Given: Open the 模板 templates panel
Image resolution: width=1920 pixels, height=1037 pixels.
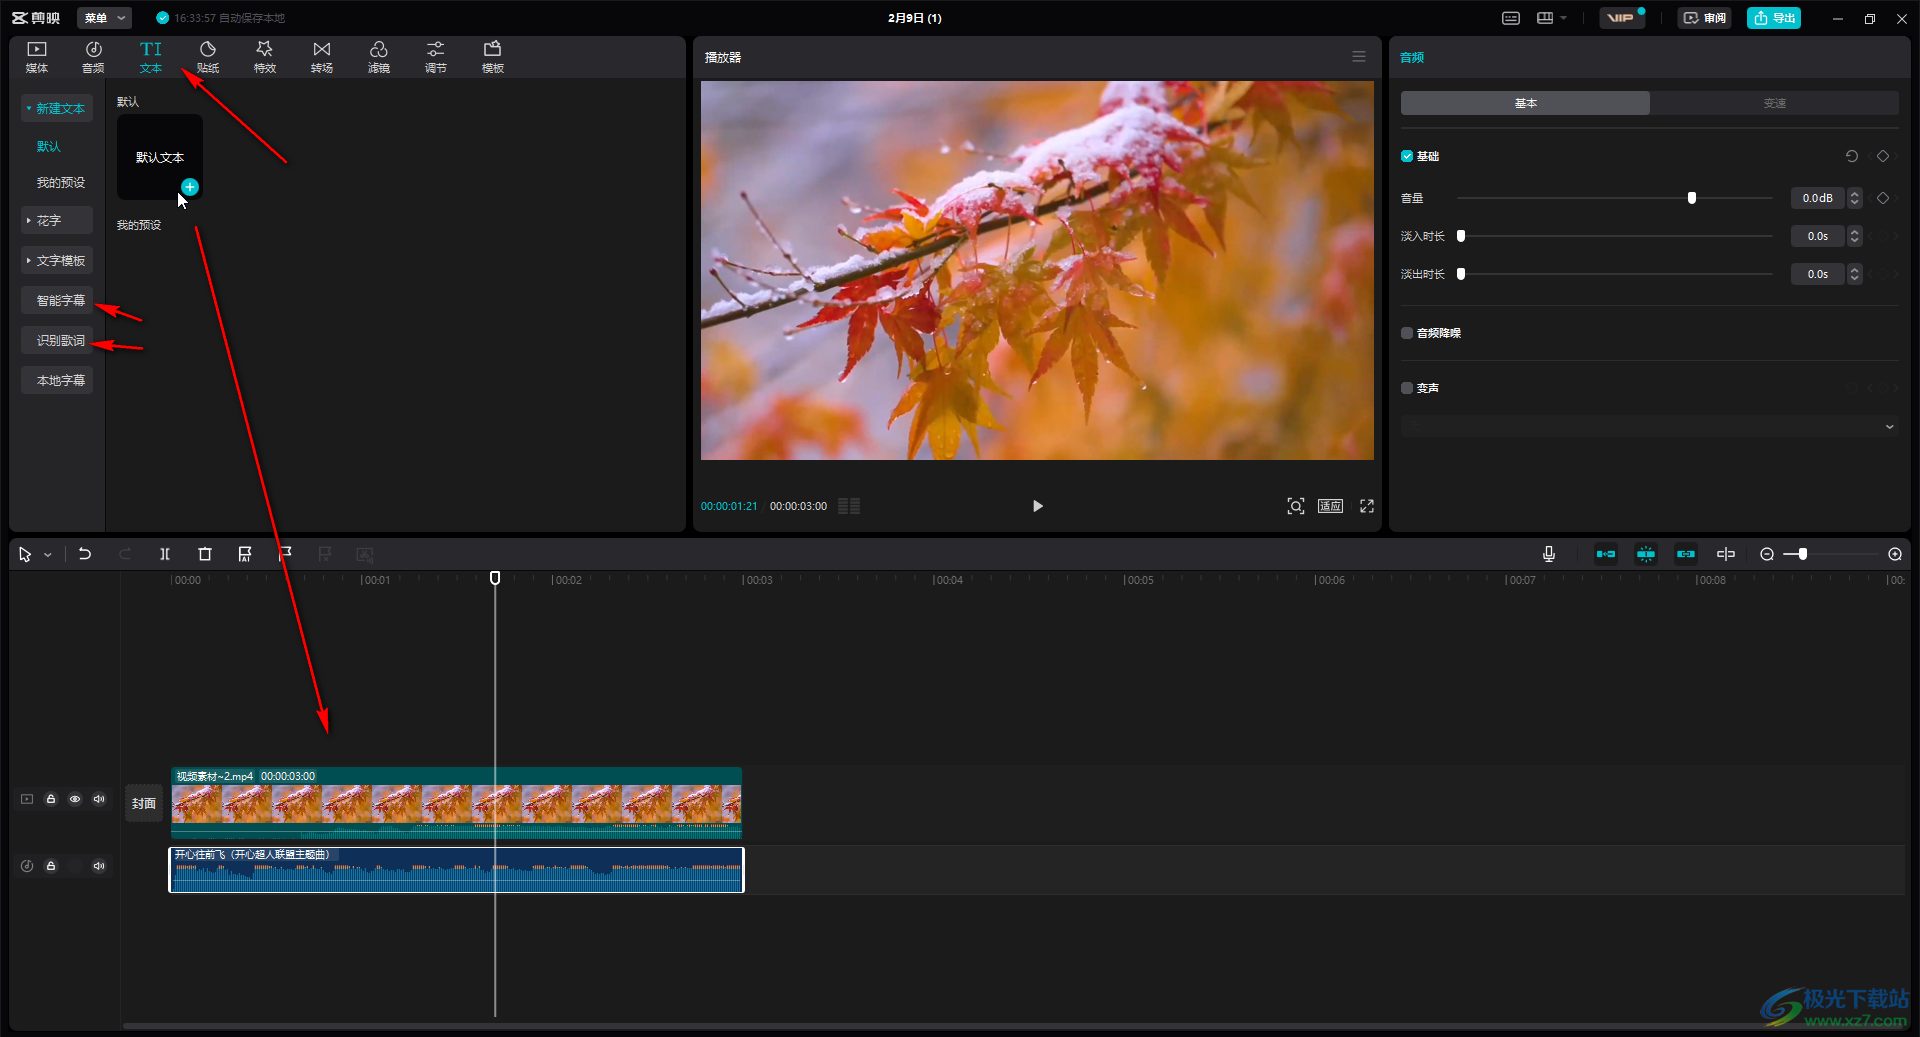Looking at the screenshot, I should (493, 57).
